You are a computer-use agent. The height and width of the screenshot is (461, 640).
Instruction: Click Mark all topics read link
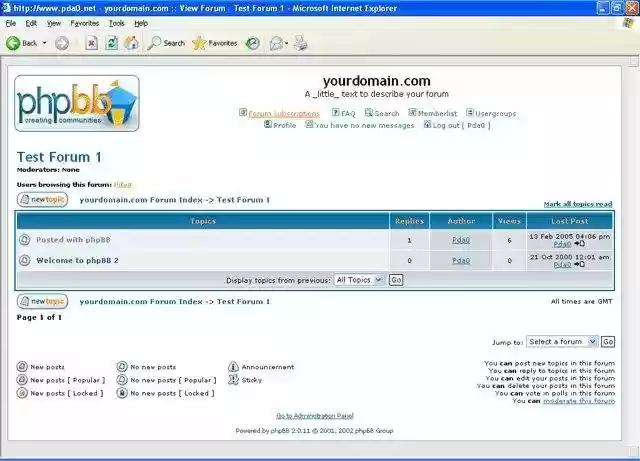(x=578, y=204)
